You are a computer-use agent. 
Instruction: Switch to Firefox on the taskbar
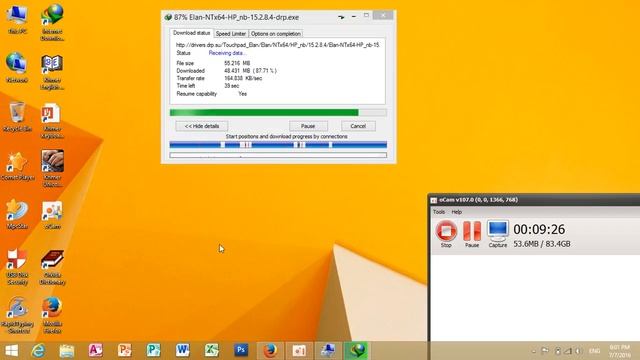[x=270, y=351]
